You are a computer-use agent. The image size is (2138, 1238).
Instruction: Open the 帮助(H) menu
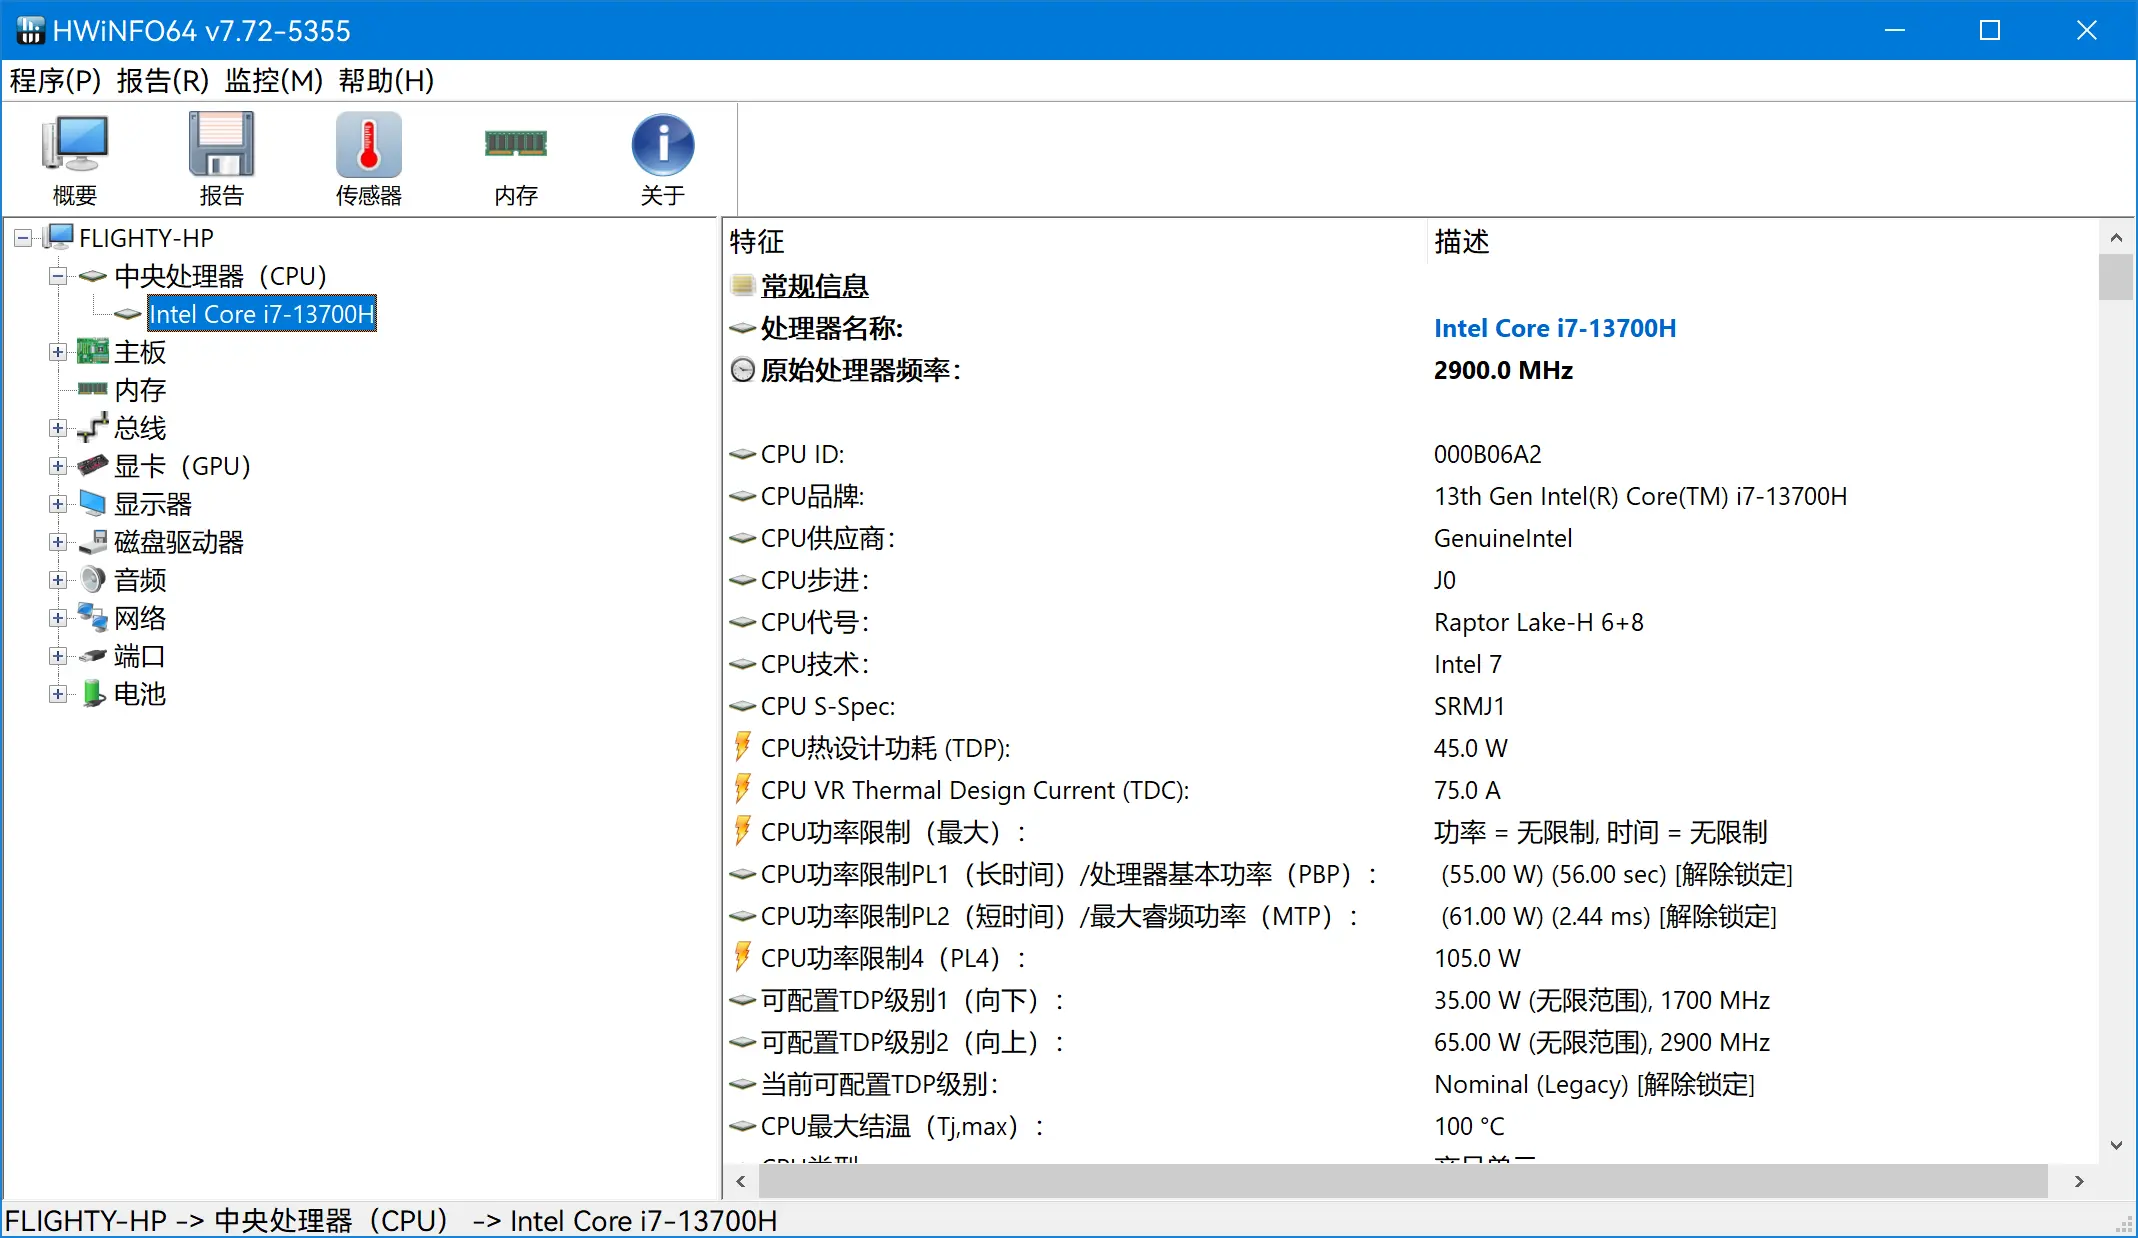click(x=386, y=80)
